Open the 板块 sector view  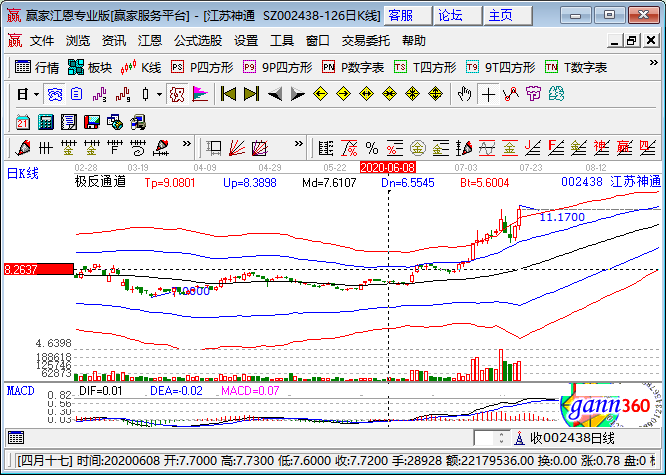[90, 67]
